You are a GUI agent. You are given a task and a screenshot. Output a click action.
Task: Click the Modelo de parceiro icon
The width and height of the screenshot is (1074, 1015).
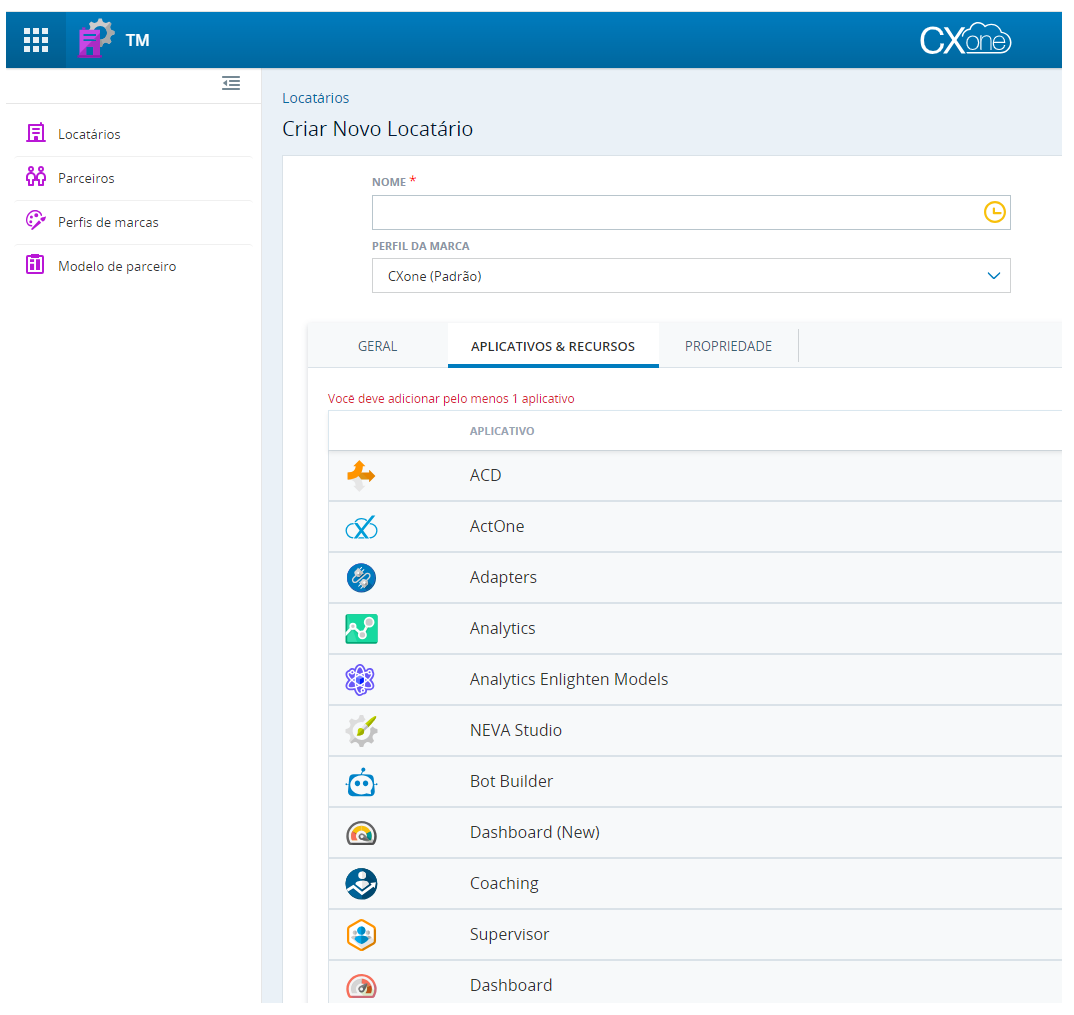pos(35,264)
